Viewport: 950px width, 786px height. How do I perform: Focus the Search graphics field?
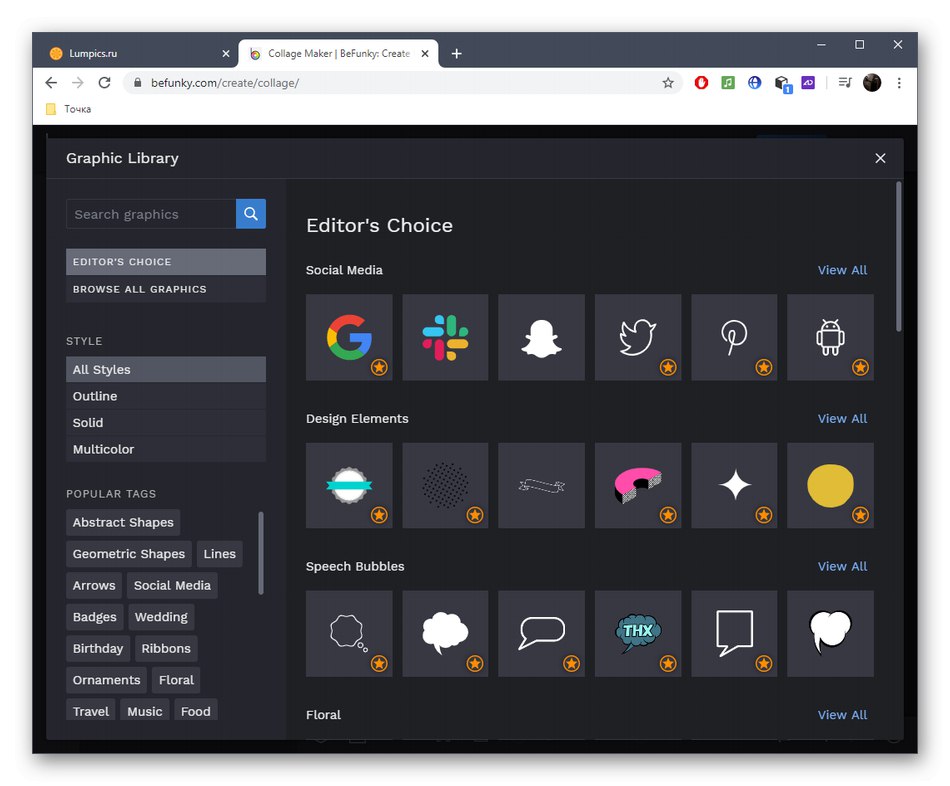[151, 214]
